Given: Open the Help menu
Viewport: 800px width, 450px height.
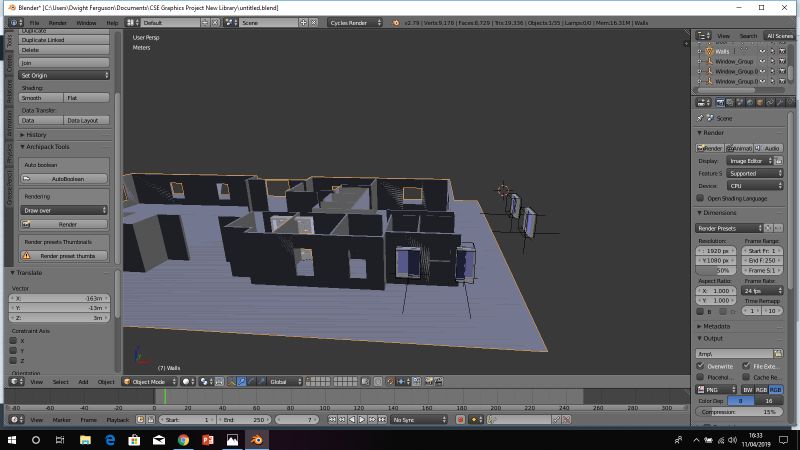Looking at the screenshot, I should 112,22.
